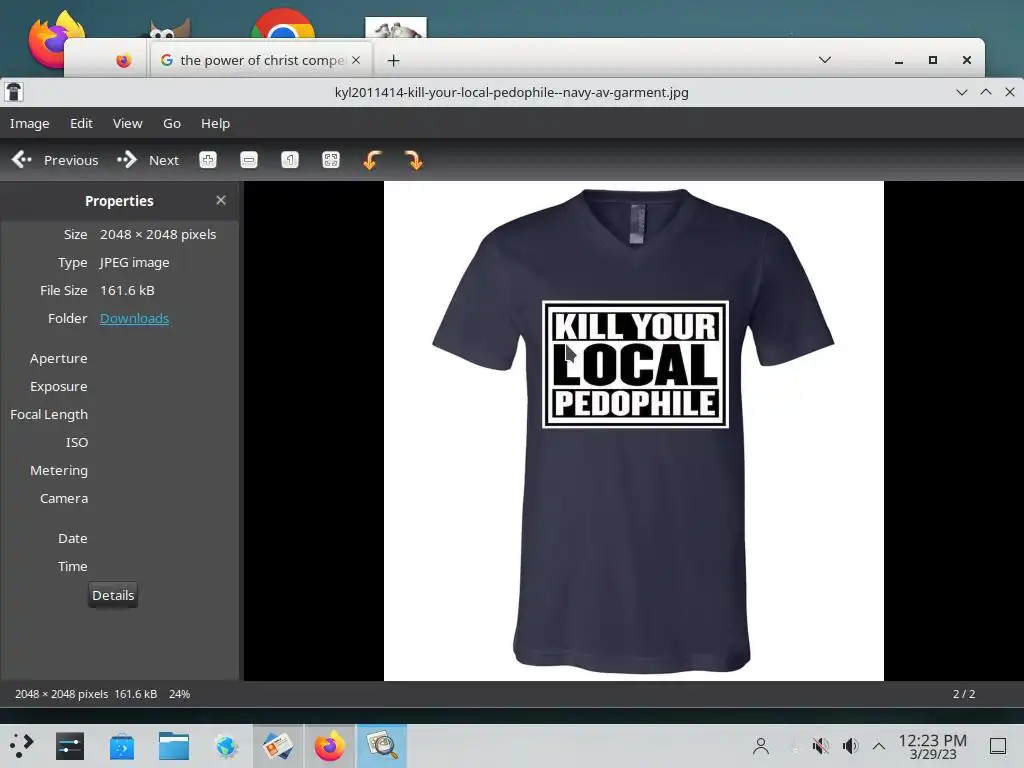The width and height of the screenshot is (1024, 768).
Task: Switch to the image viewer task in taskbar
Action: tap(278, 746)
